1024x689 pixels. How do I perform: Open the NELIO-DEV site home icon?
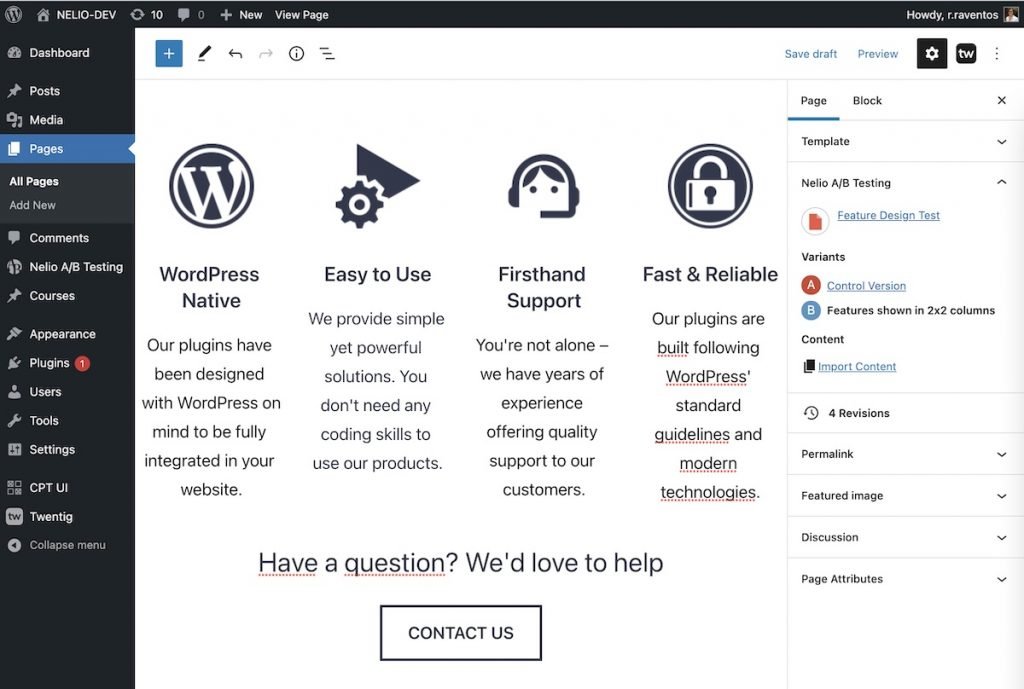(x=43, y=14)
